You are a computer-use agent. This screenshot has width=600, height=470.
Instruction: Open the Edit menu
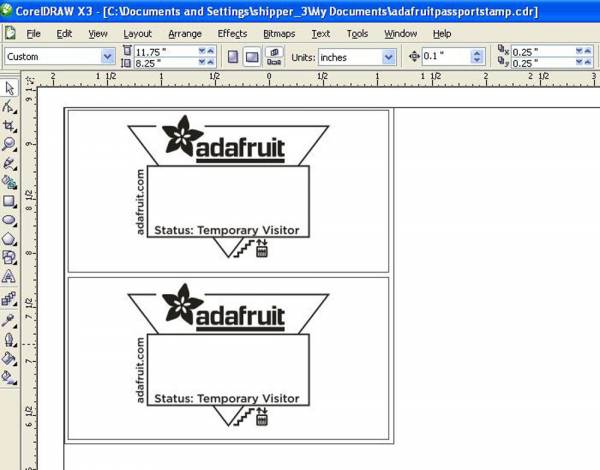pyautogui.click(x=64, y=34)
